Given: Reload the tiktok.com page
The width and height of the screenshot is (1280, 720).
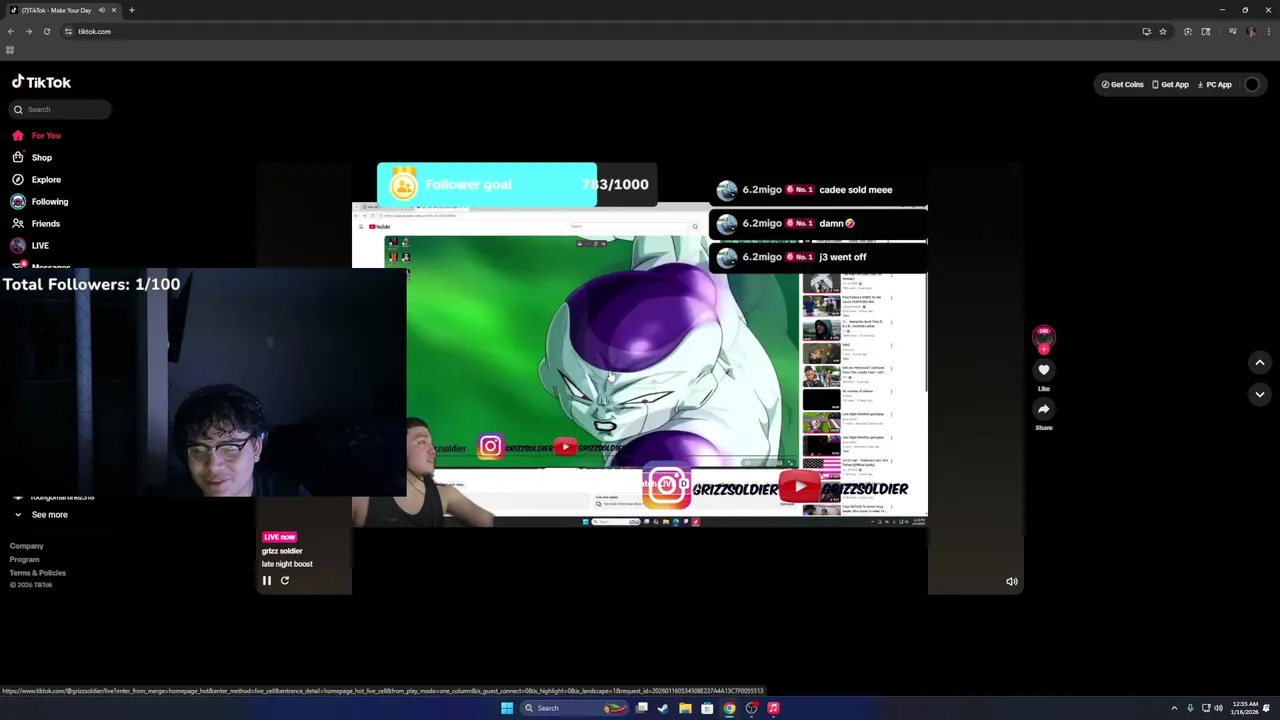Looking at the screenshot, I should 47,31.
